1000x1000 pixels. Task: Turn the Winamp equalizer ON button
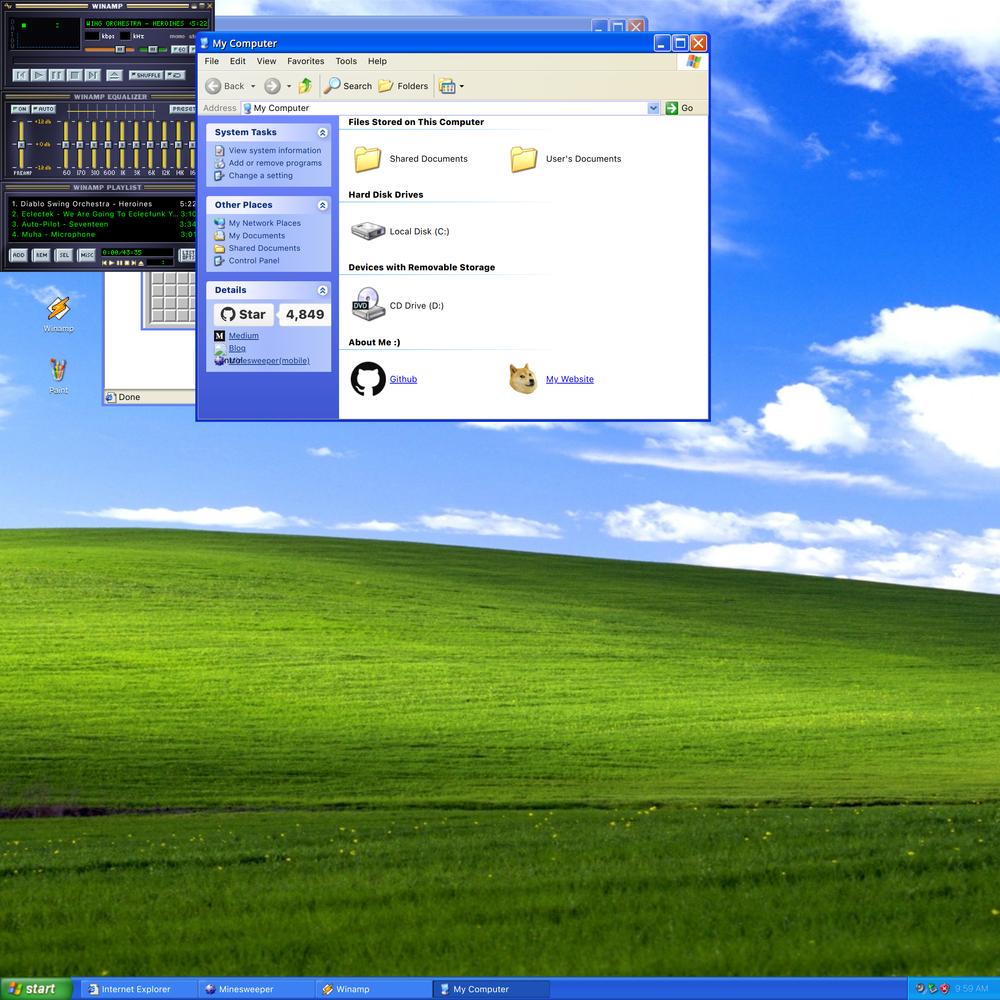click(20, 109)
